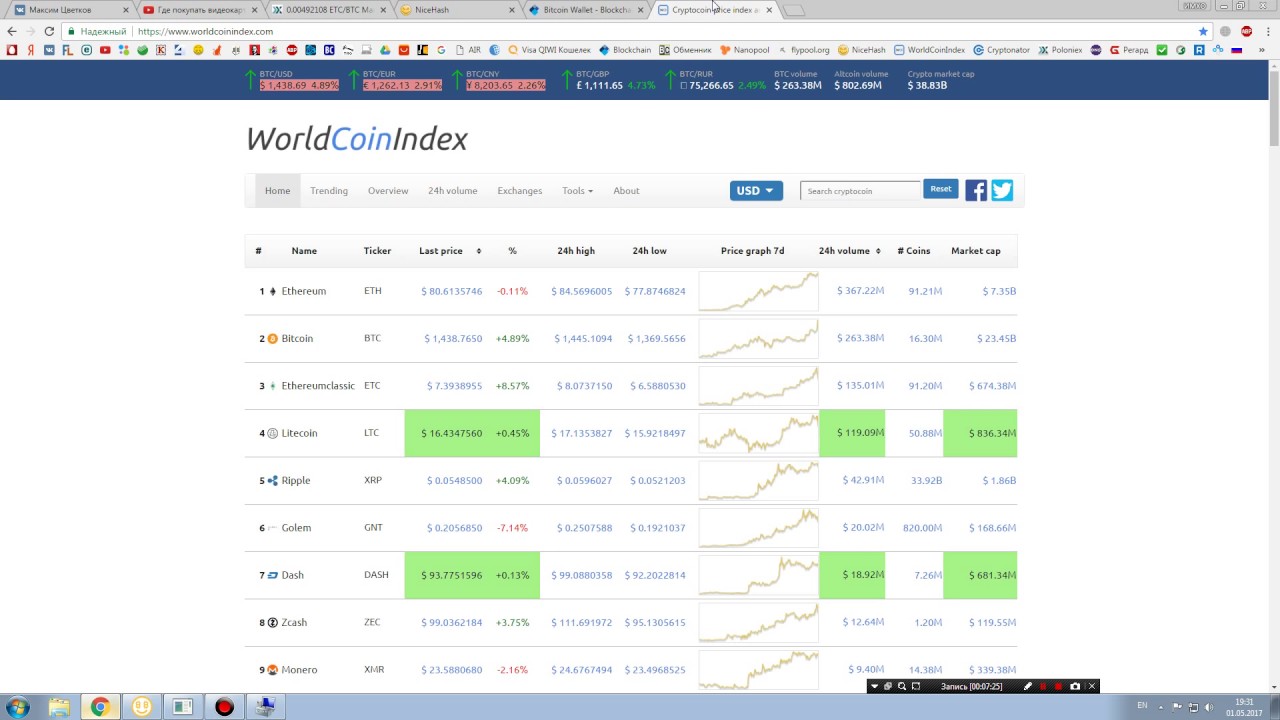The image size is (1280, 720).
Task: Open the Overview nav item
Action: pos(388,191)
